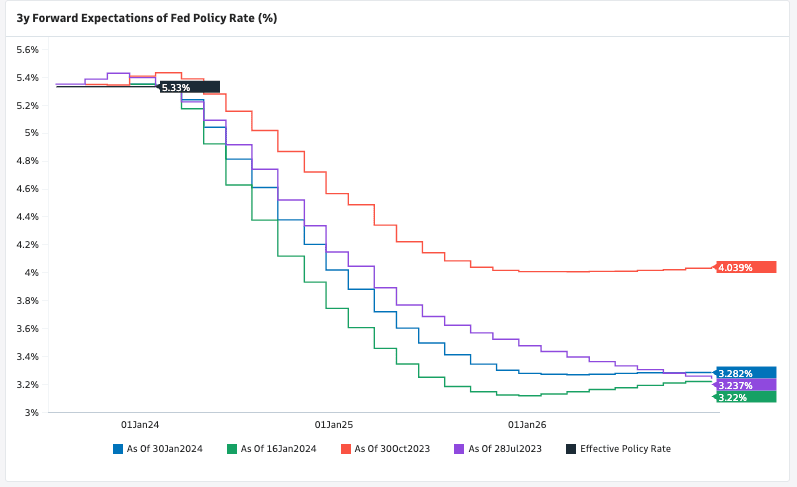
Task: Toggle the As Of 30Oct2023 legend text
Action: click(392, 449)
